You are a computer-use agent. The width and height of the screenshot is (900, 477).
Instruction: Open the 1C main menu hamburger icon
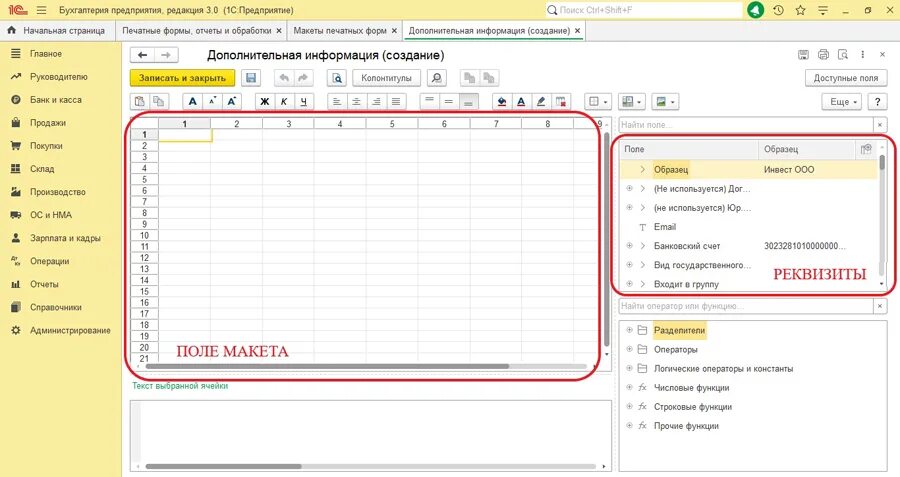tap(41, 10)
